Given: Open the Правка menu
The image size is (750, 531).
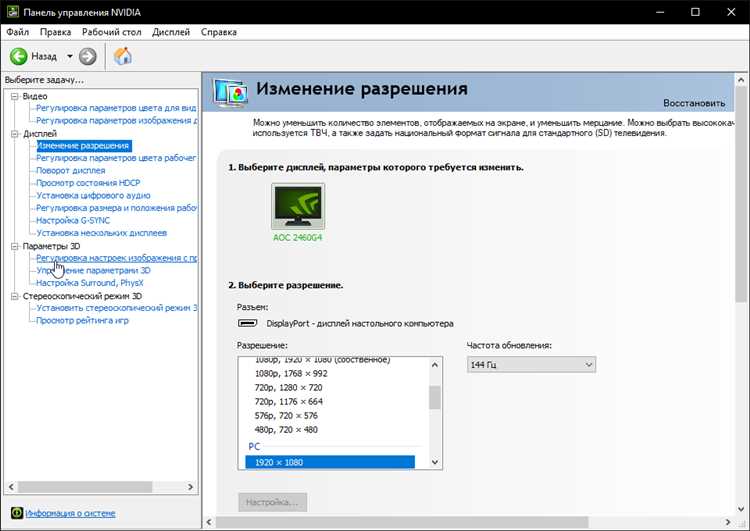Looking at the screenshot, I should (x=55, y=32).
